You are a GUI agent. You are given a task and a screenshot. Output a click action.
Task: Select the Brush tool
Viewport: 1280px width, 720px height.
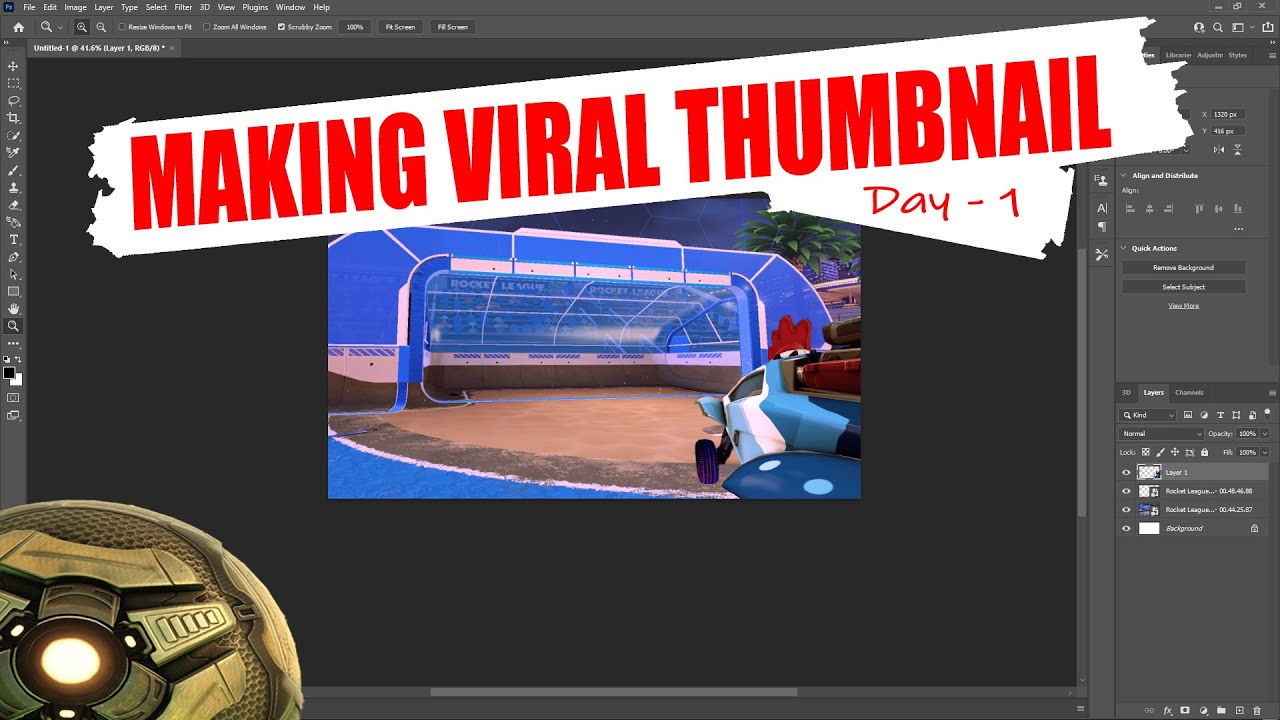(13, 170)
